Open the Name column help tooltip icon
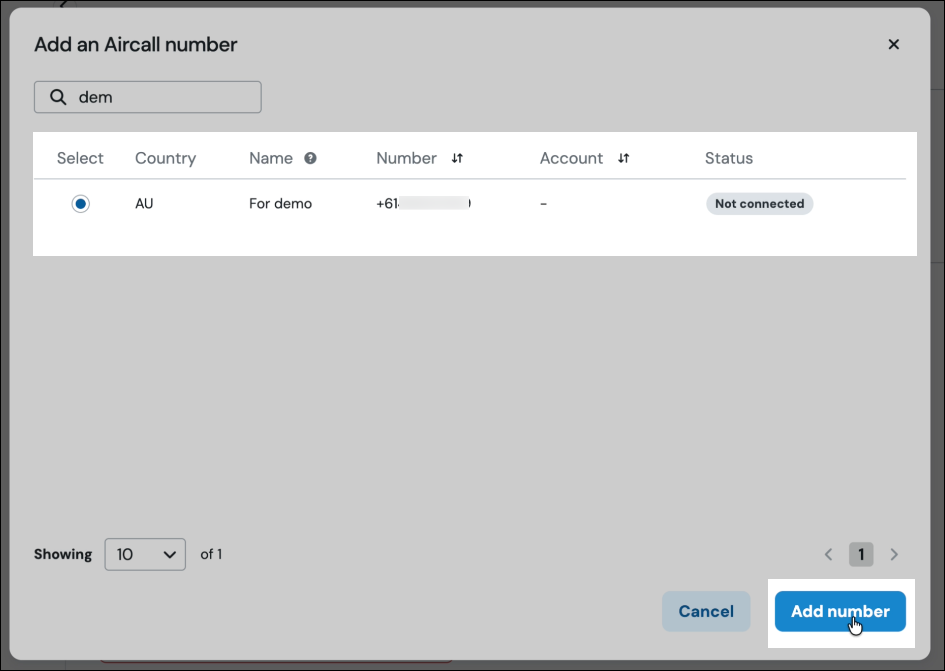This screenshot has height=671, width=945. [310, 158]
